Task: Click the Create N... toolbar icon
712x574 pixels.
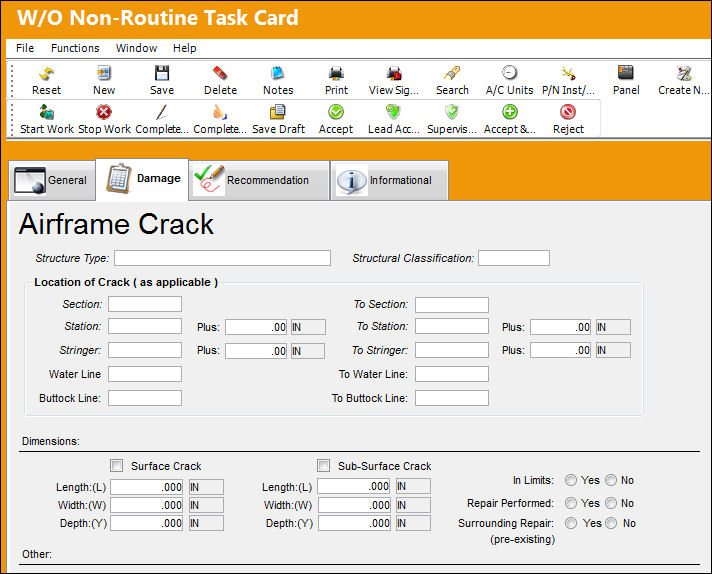Action: click(x=684, y=73)
